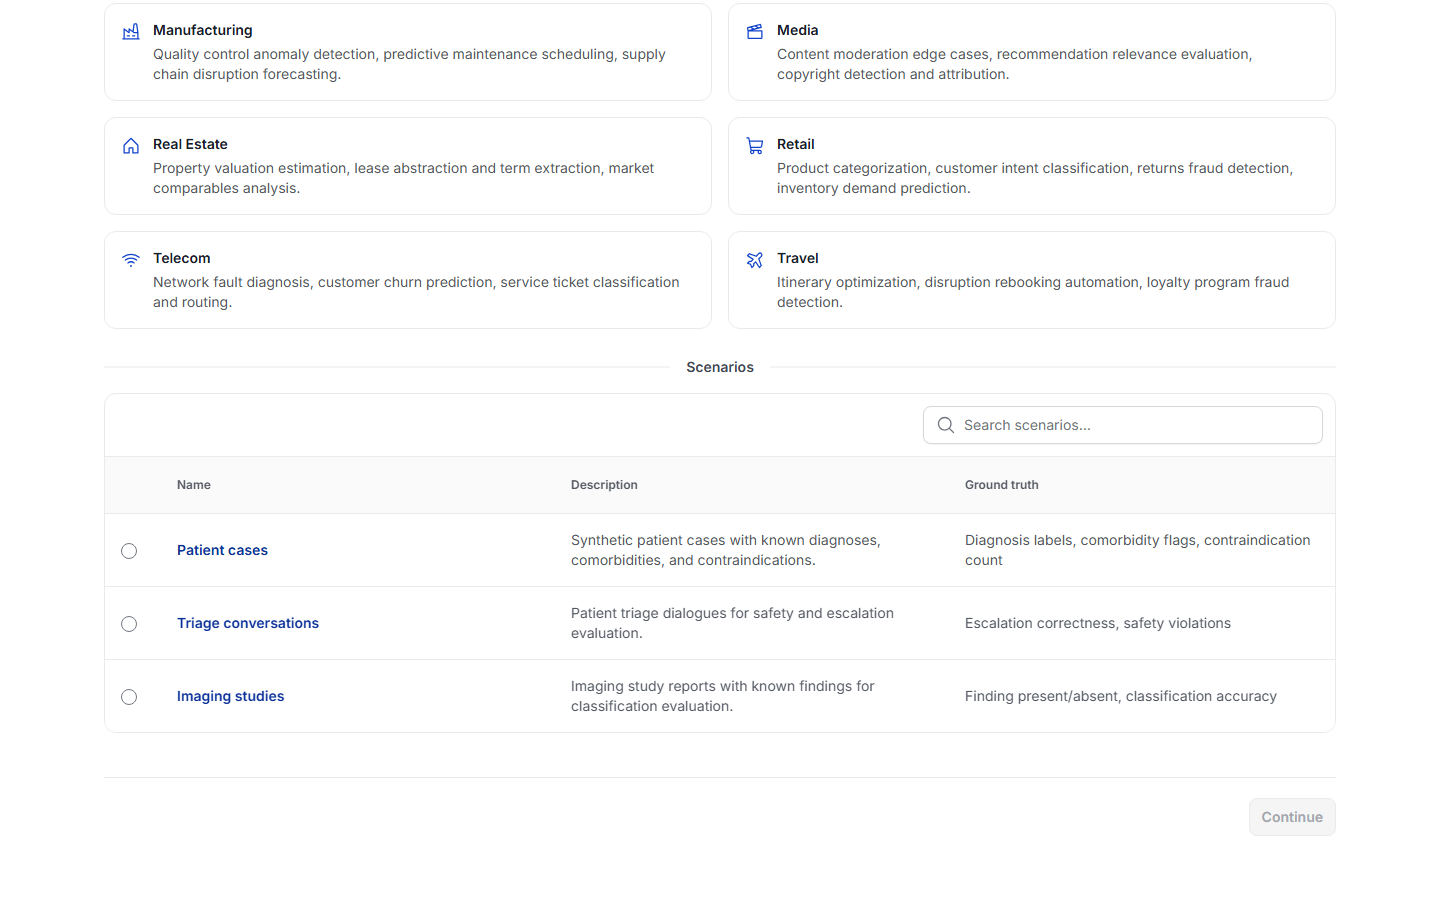Click the Media clapperboard icon
Image resolution: width=1440 pixels, height=900 pixels.
[755, 32]
